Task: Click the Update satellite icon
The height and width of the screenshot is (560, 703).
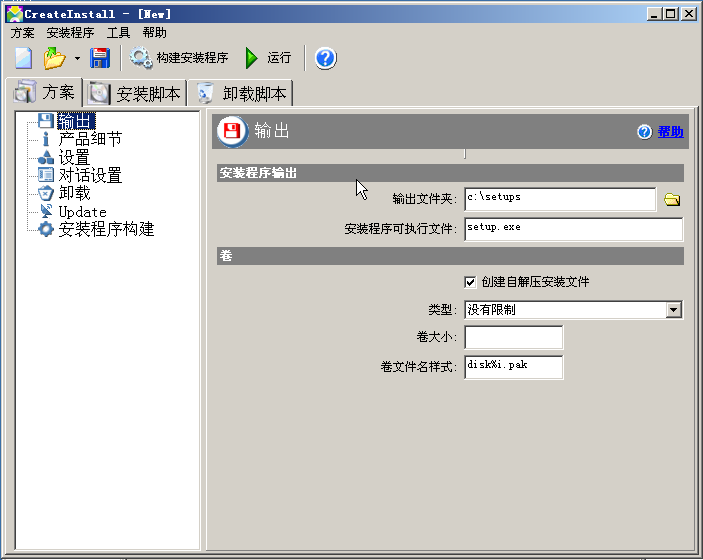Action: pos(46,211)
